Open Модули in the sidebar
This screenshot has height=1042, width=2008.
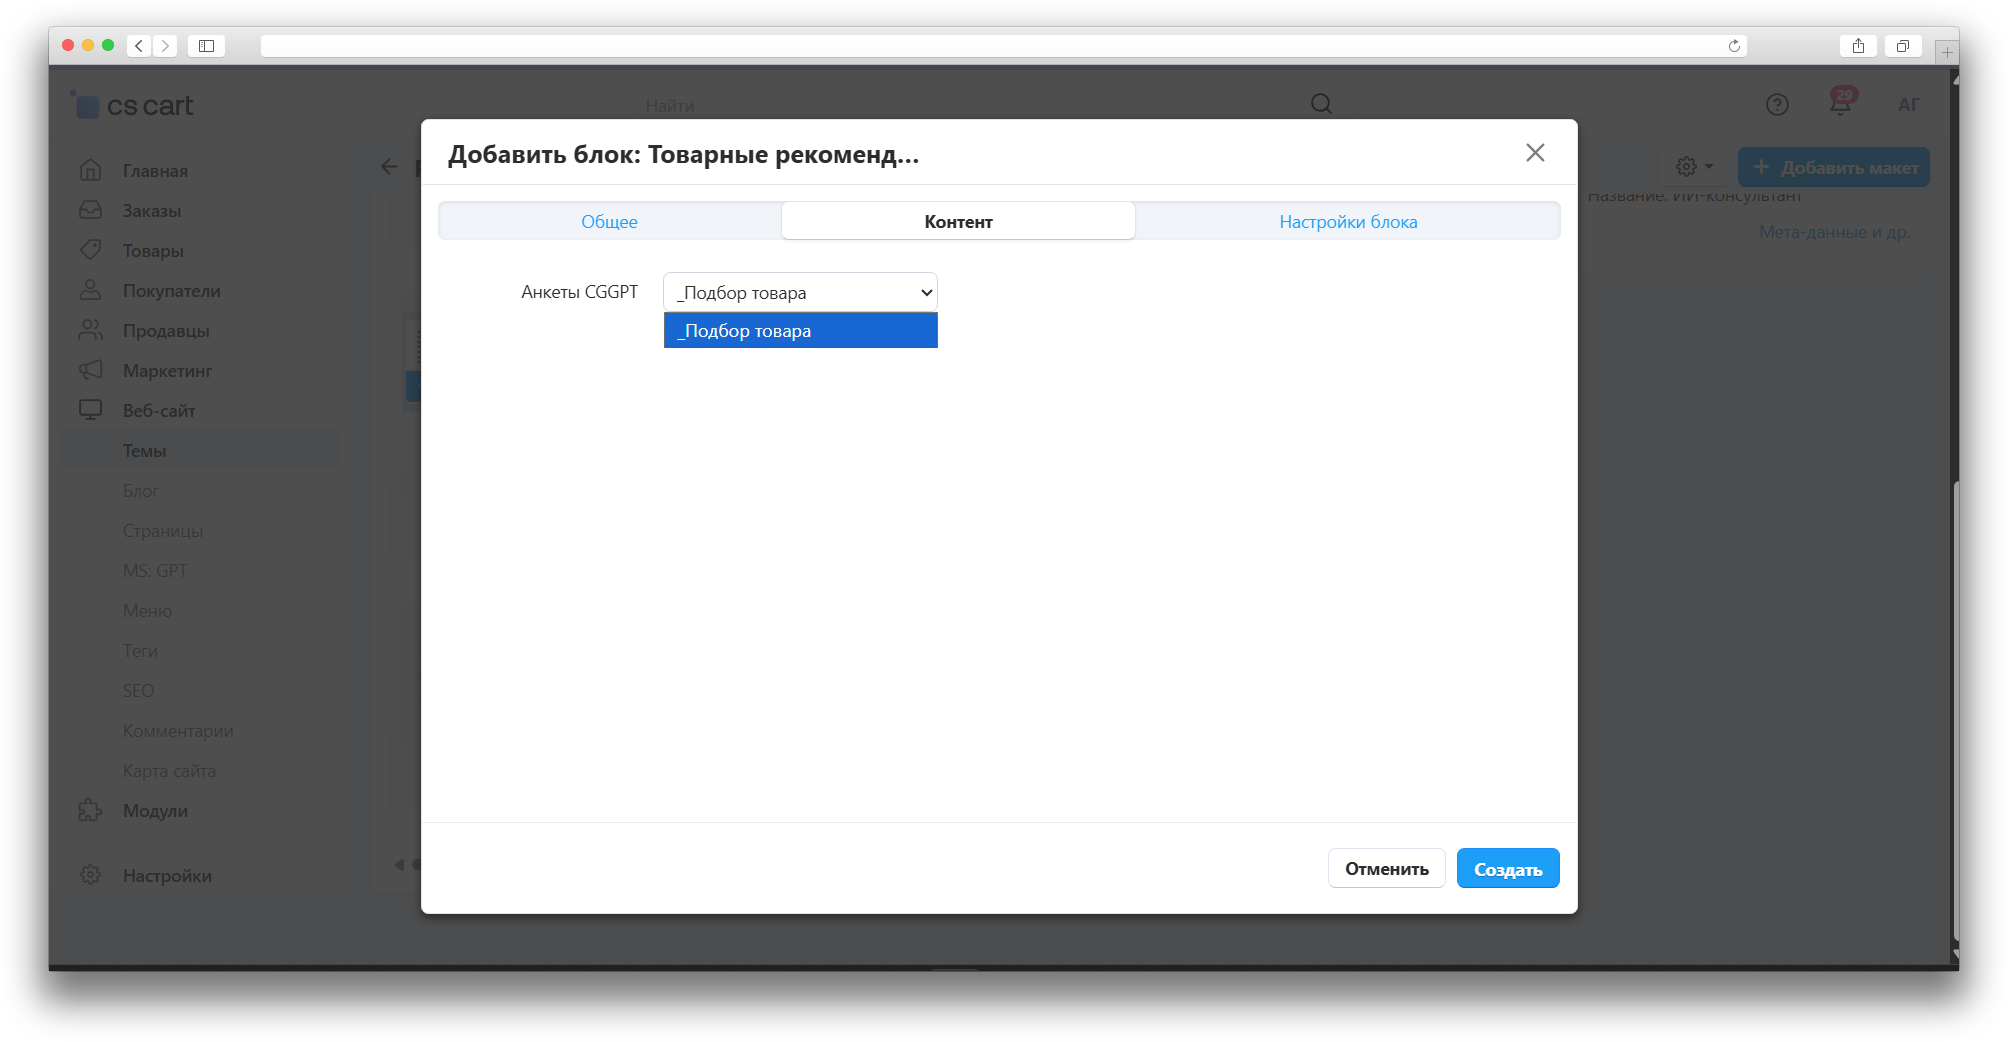coord(155,811)
